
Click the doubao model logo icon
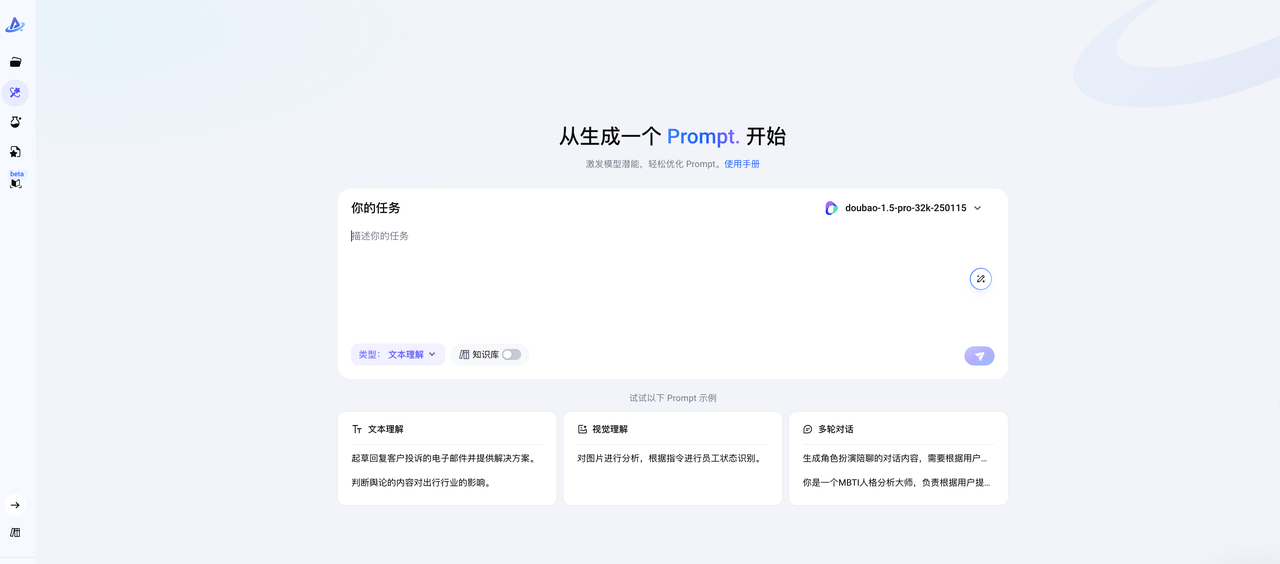(x=831, y=208)
